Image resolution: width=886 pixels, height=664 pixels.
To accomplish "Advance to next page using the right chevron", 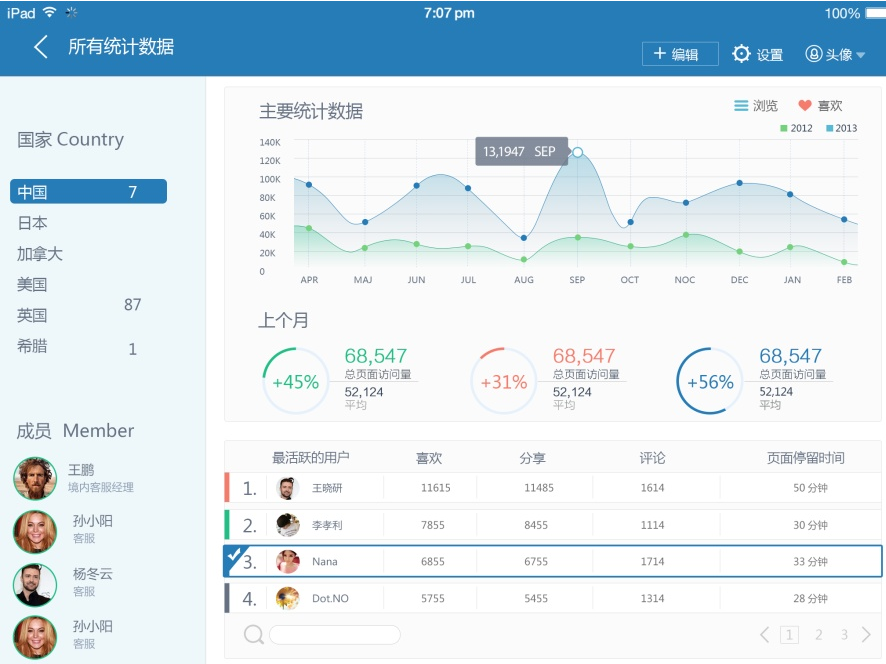I will 865,634.
